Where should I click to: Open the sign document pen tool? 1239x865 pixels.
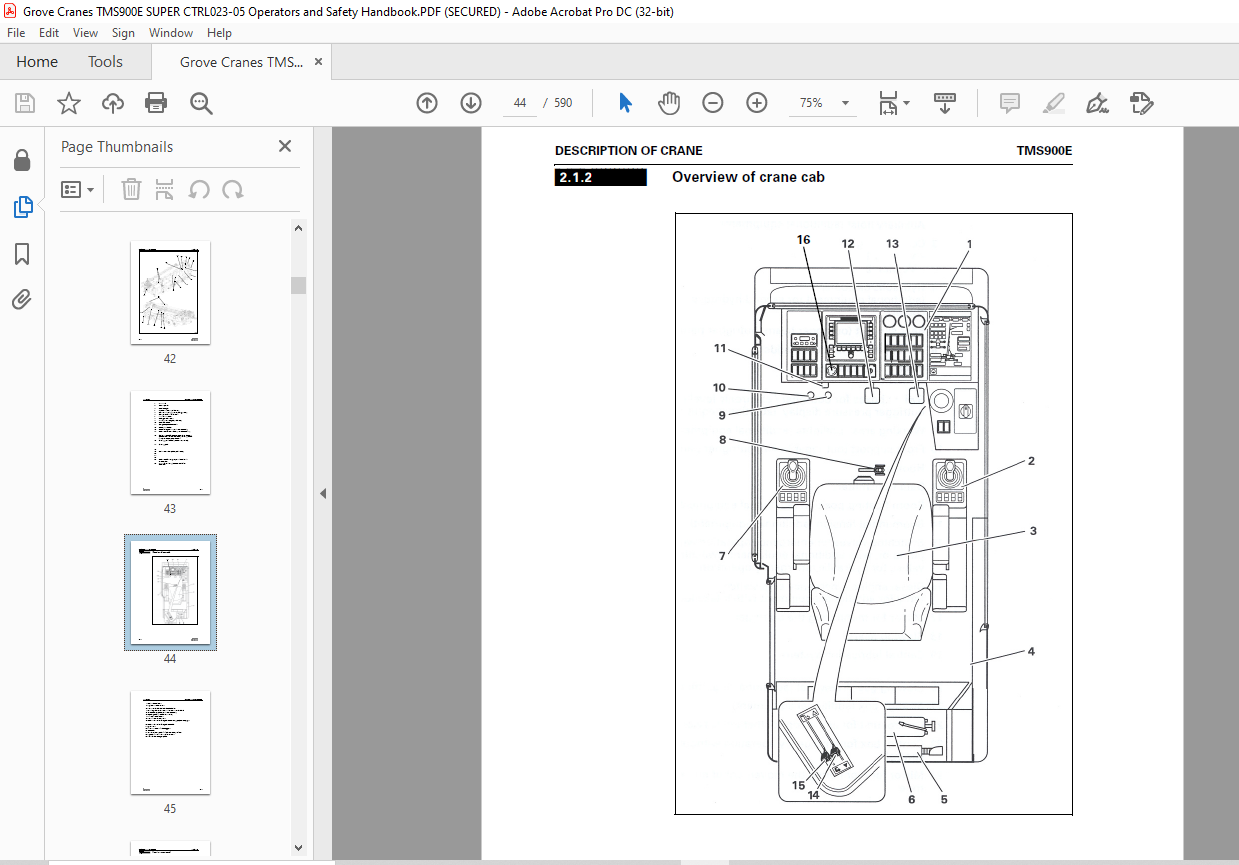(1098, 103)
